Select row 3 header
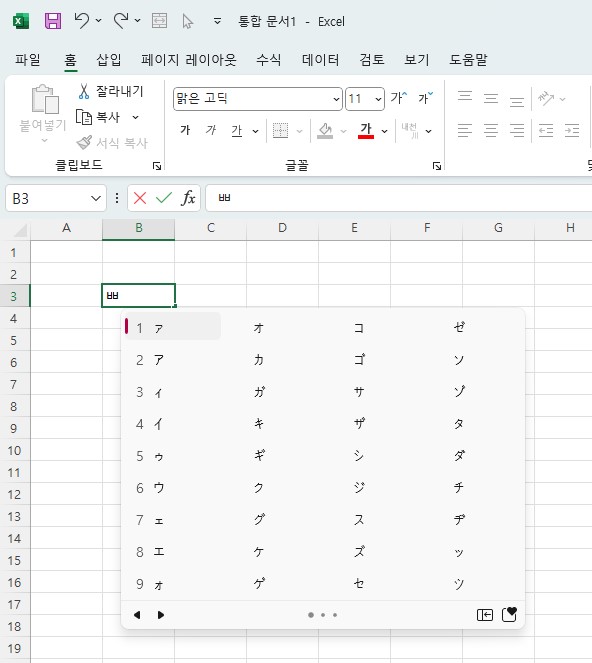The image size is (592, 663). pos(14,296)
